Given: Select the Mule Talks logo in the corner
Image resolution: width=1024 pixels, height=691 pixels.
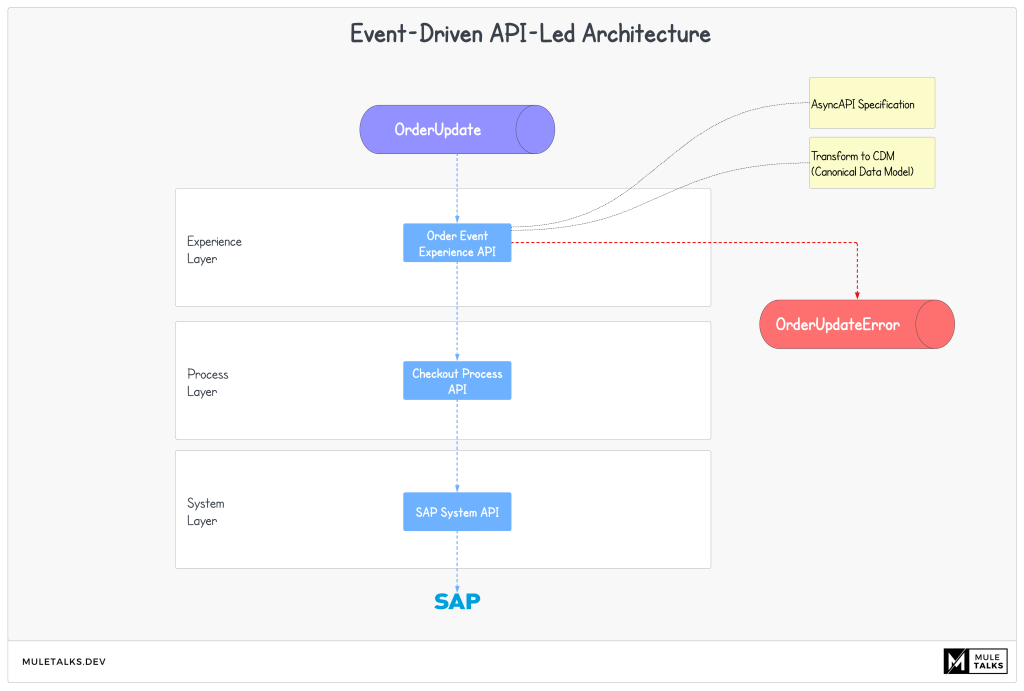Looking at the screenshot, I should 975,660.
